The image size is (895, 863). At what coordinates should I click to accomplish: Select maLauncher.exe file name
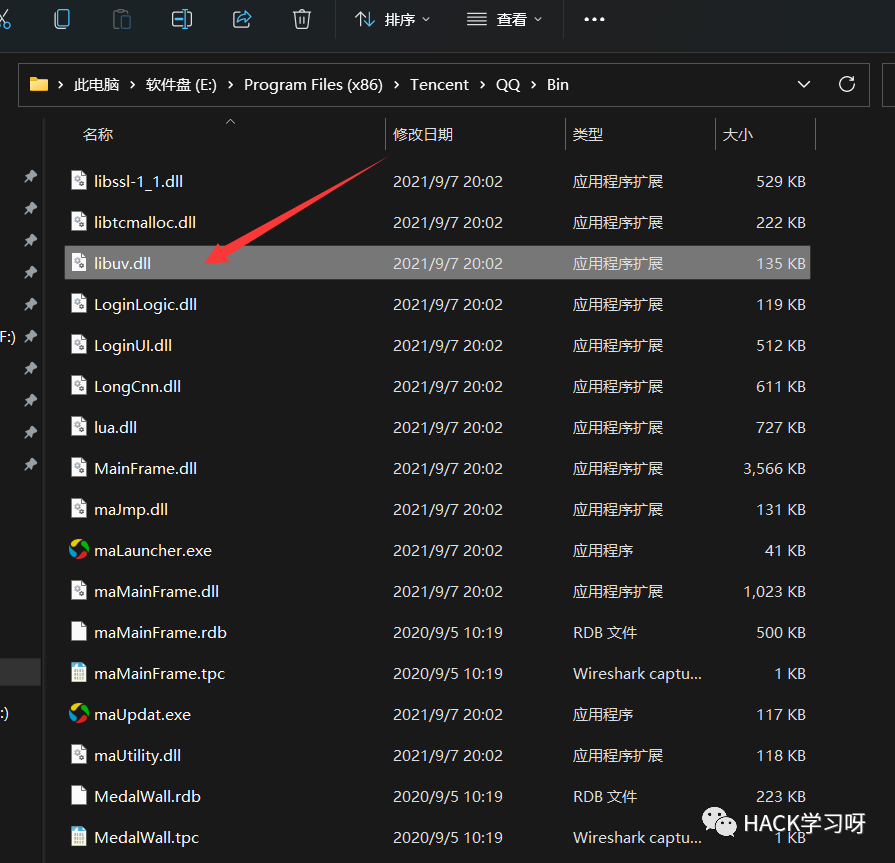tap(153, 551)
